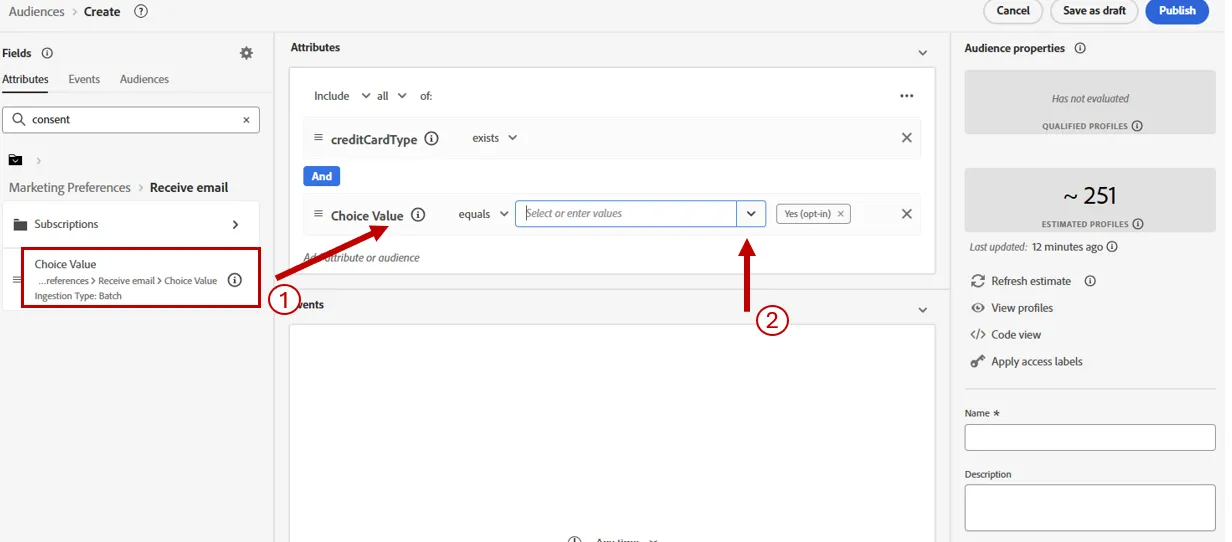This screenshot has width=1232, height=542.
Task: Remove the creditCardType rule
Action: click(x=907, y=138)
